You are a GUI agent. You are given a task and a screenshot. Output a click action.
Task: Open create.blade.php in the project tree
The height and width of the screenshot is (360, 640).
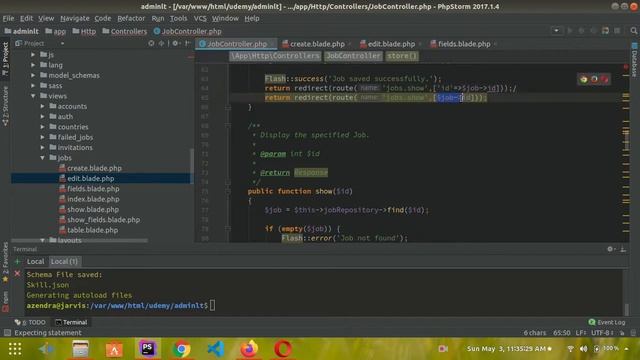point(94,168)
